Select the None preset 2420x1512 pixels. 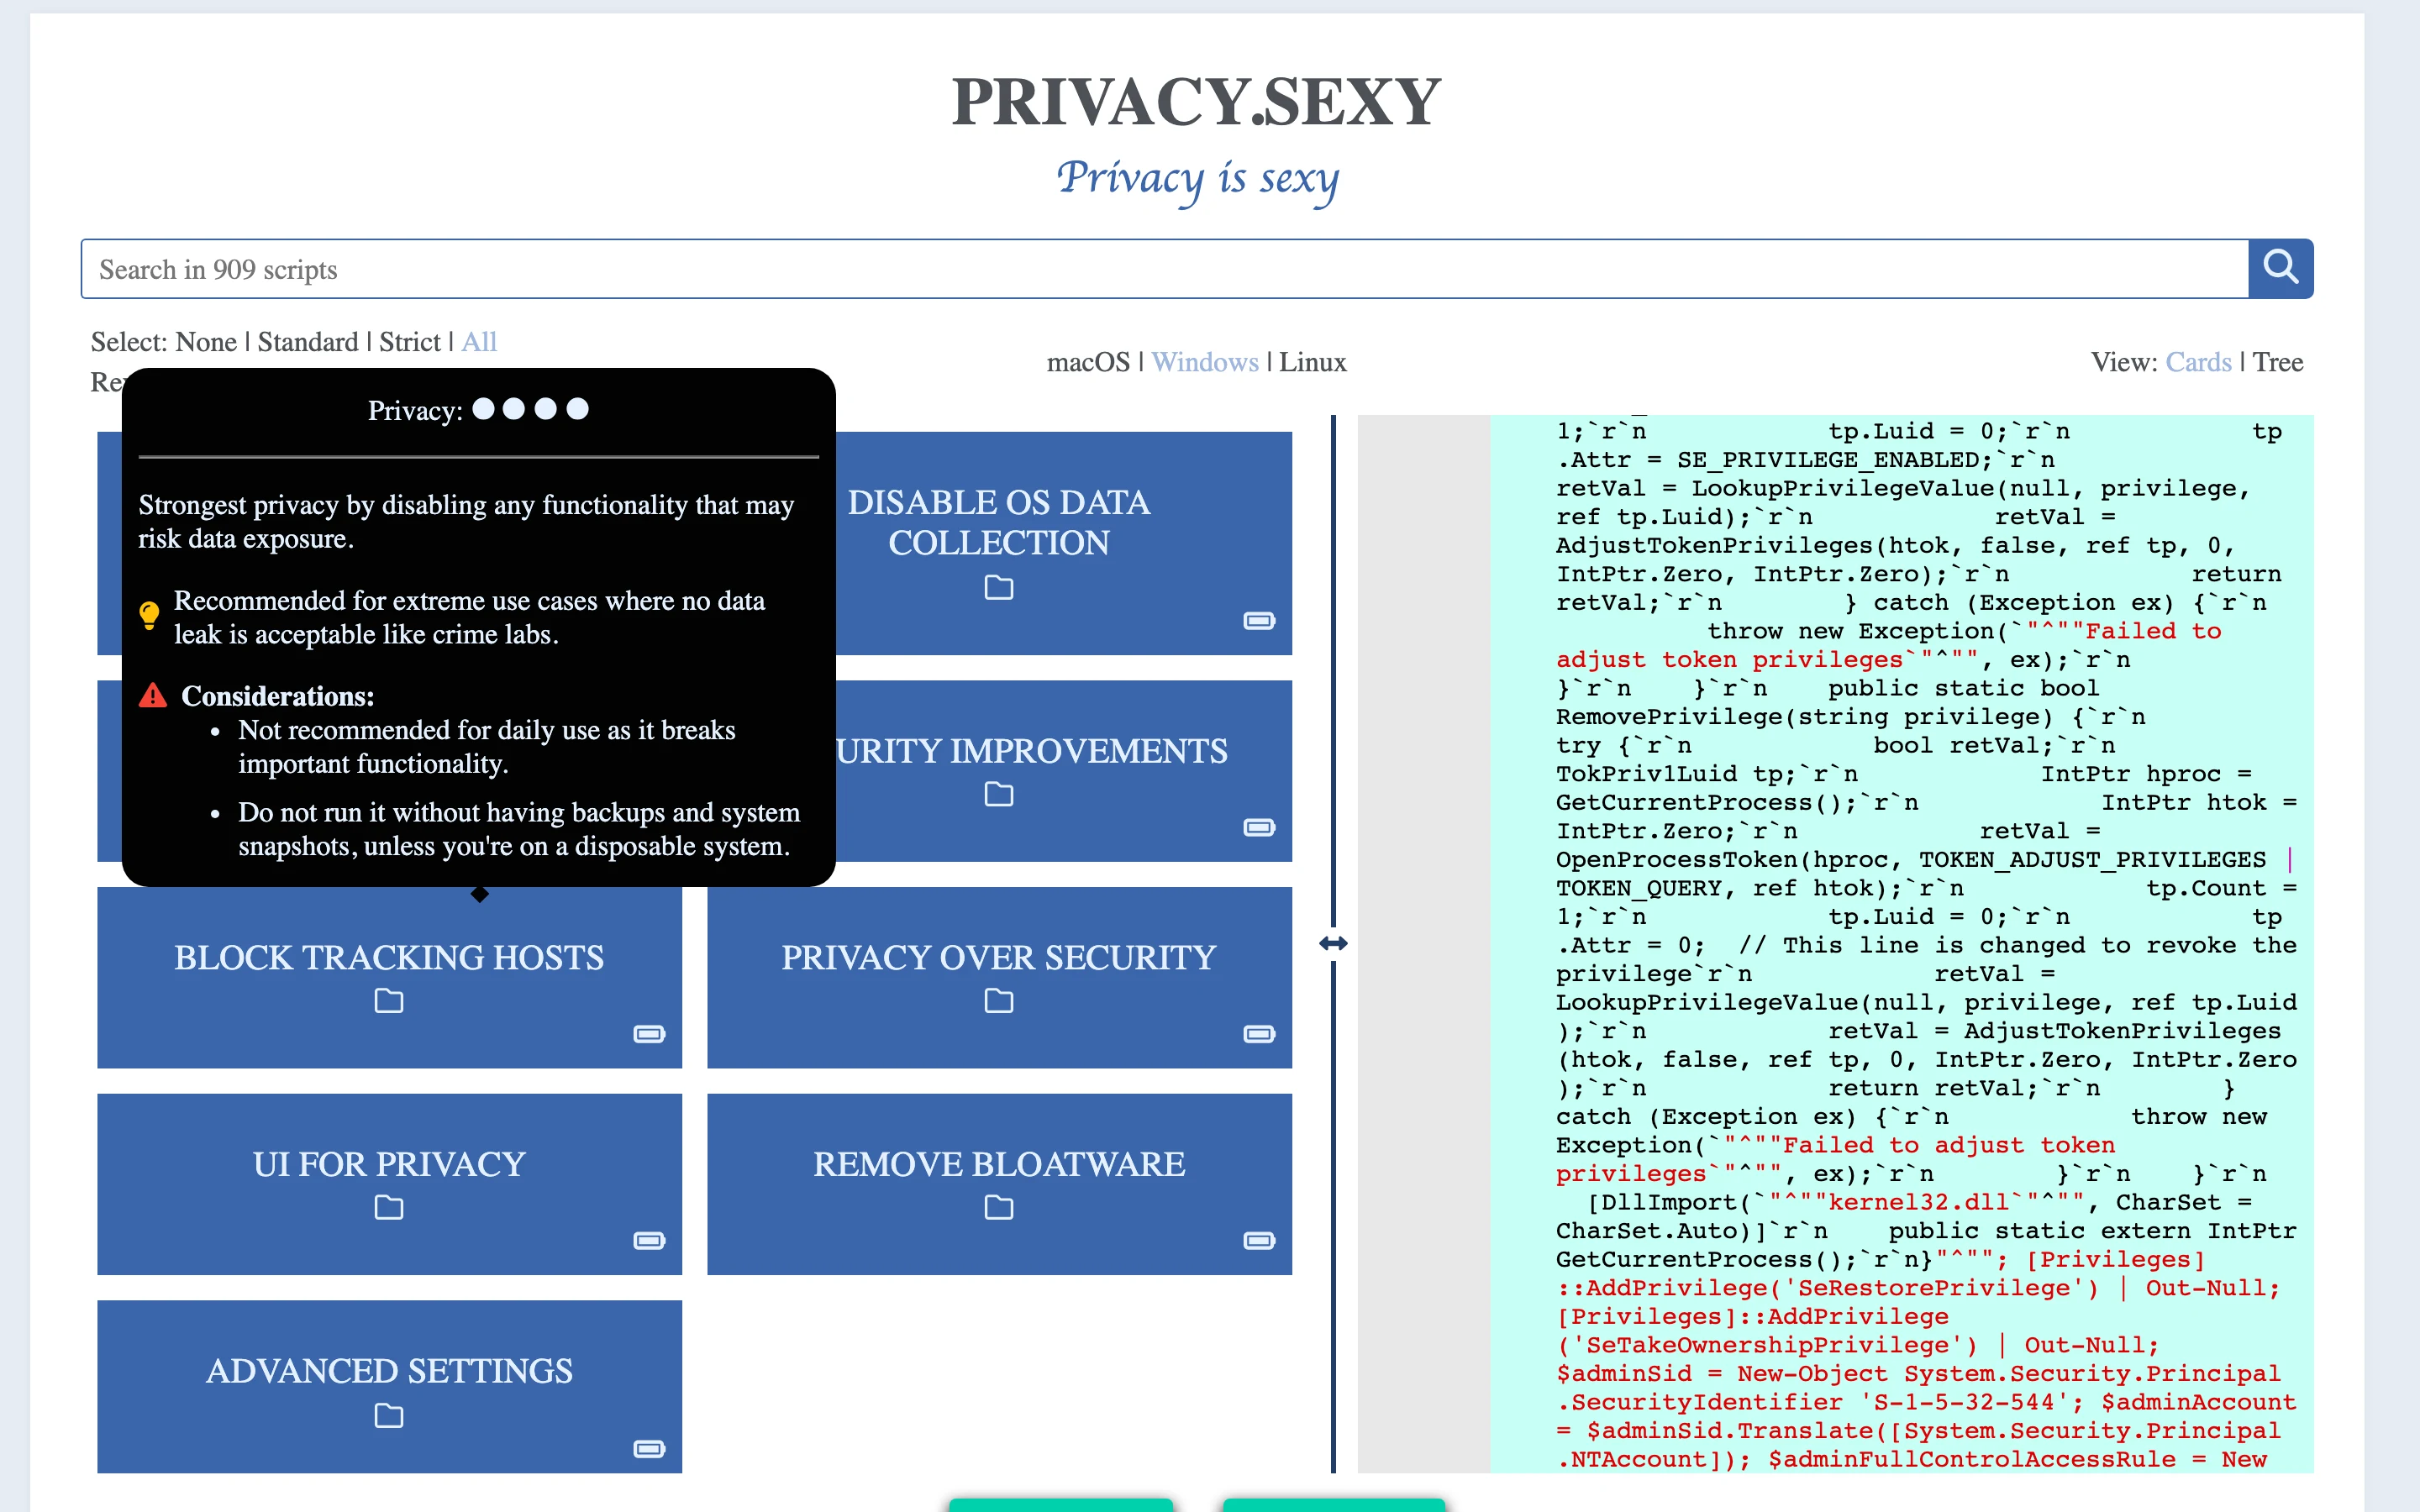pos(205,342)
